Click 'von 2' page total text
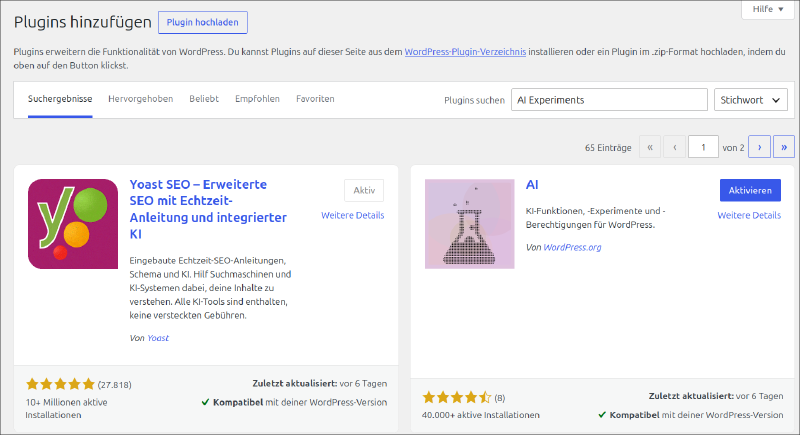Image resolution: width=800 pixels, height=435 pixels. tap(733, 147)
